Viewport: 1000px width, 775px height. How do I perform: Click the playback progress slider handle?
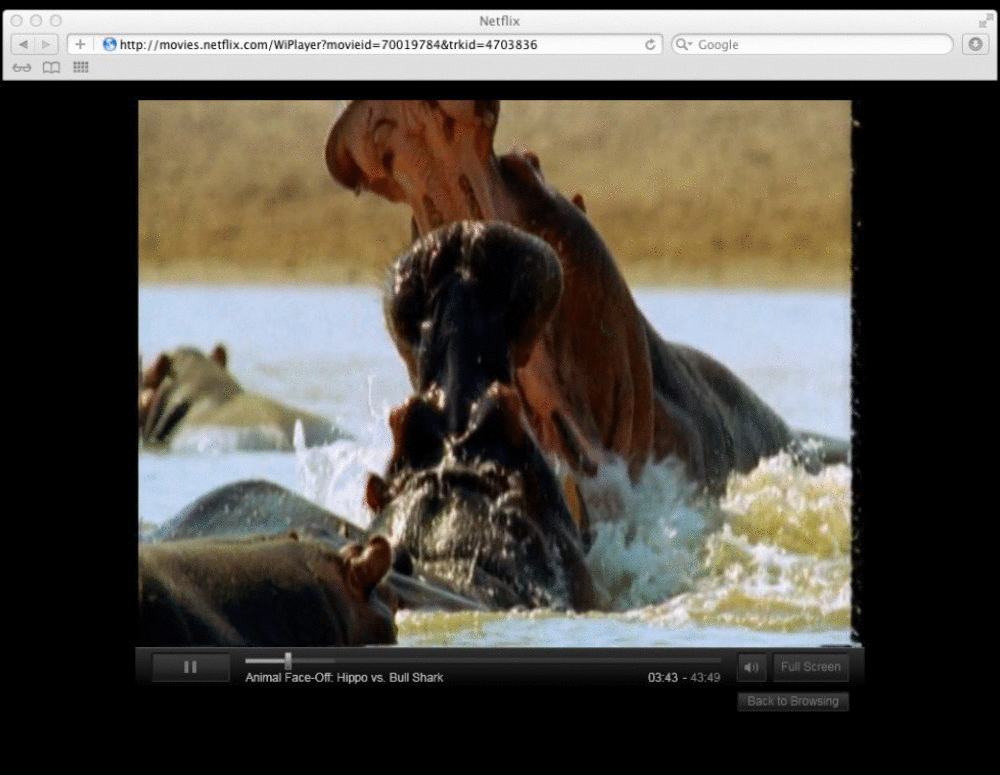(x=288, y=660)
